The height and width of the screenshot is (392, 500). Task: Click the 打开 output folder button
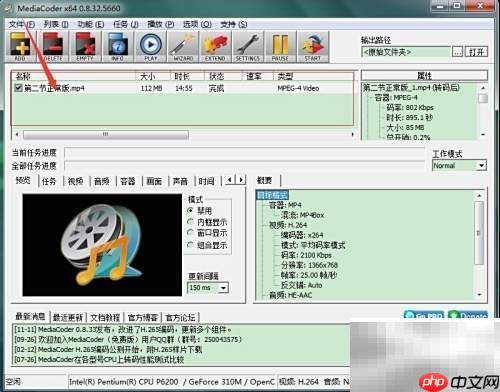tap(476, 52)
